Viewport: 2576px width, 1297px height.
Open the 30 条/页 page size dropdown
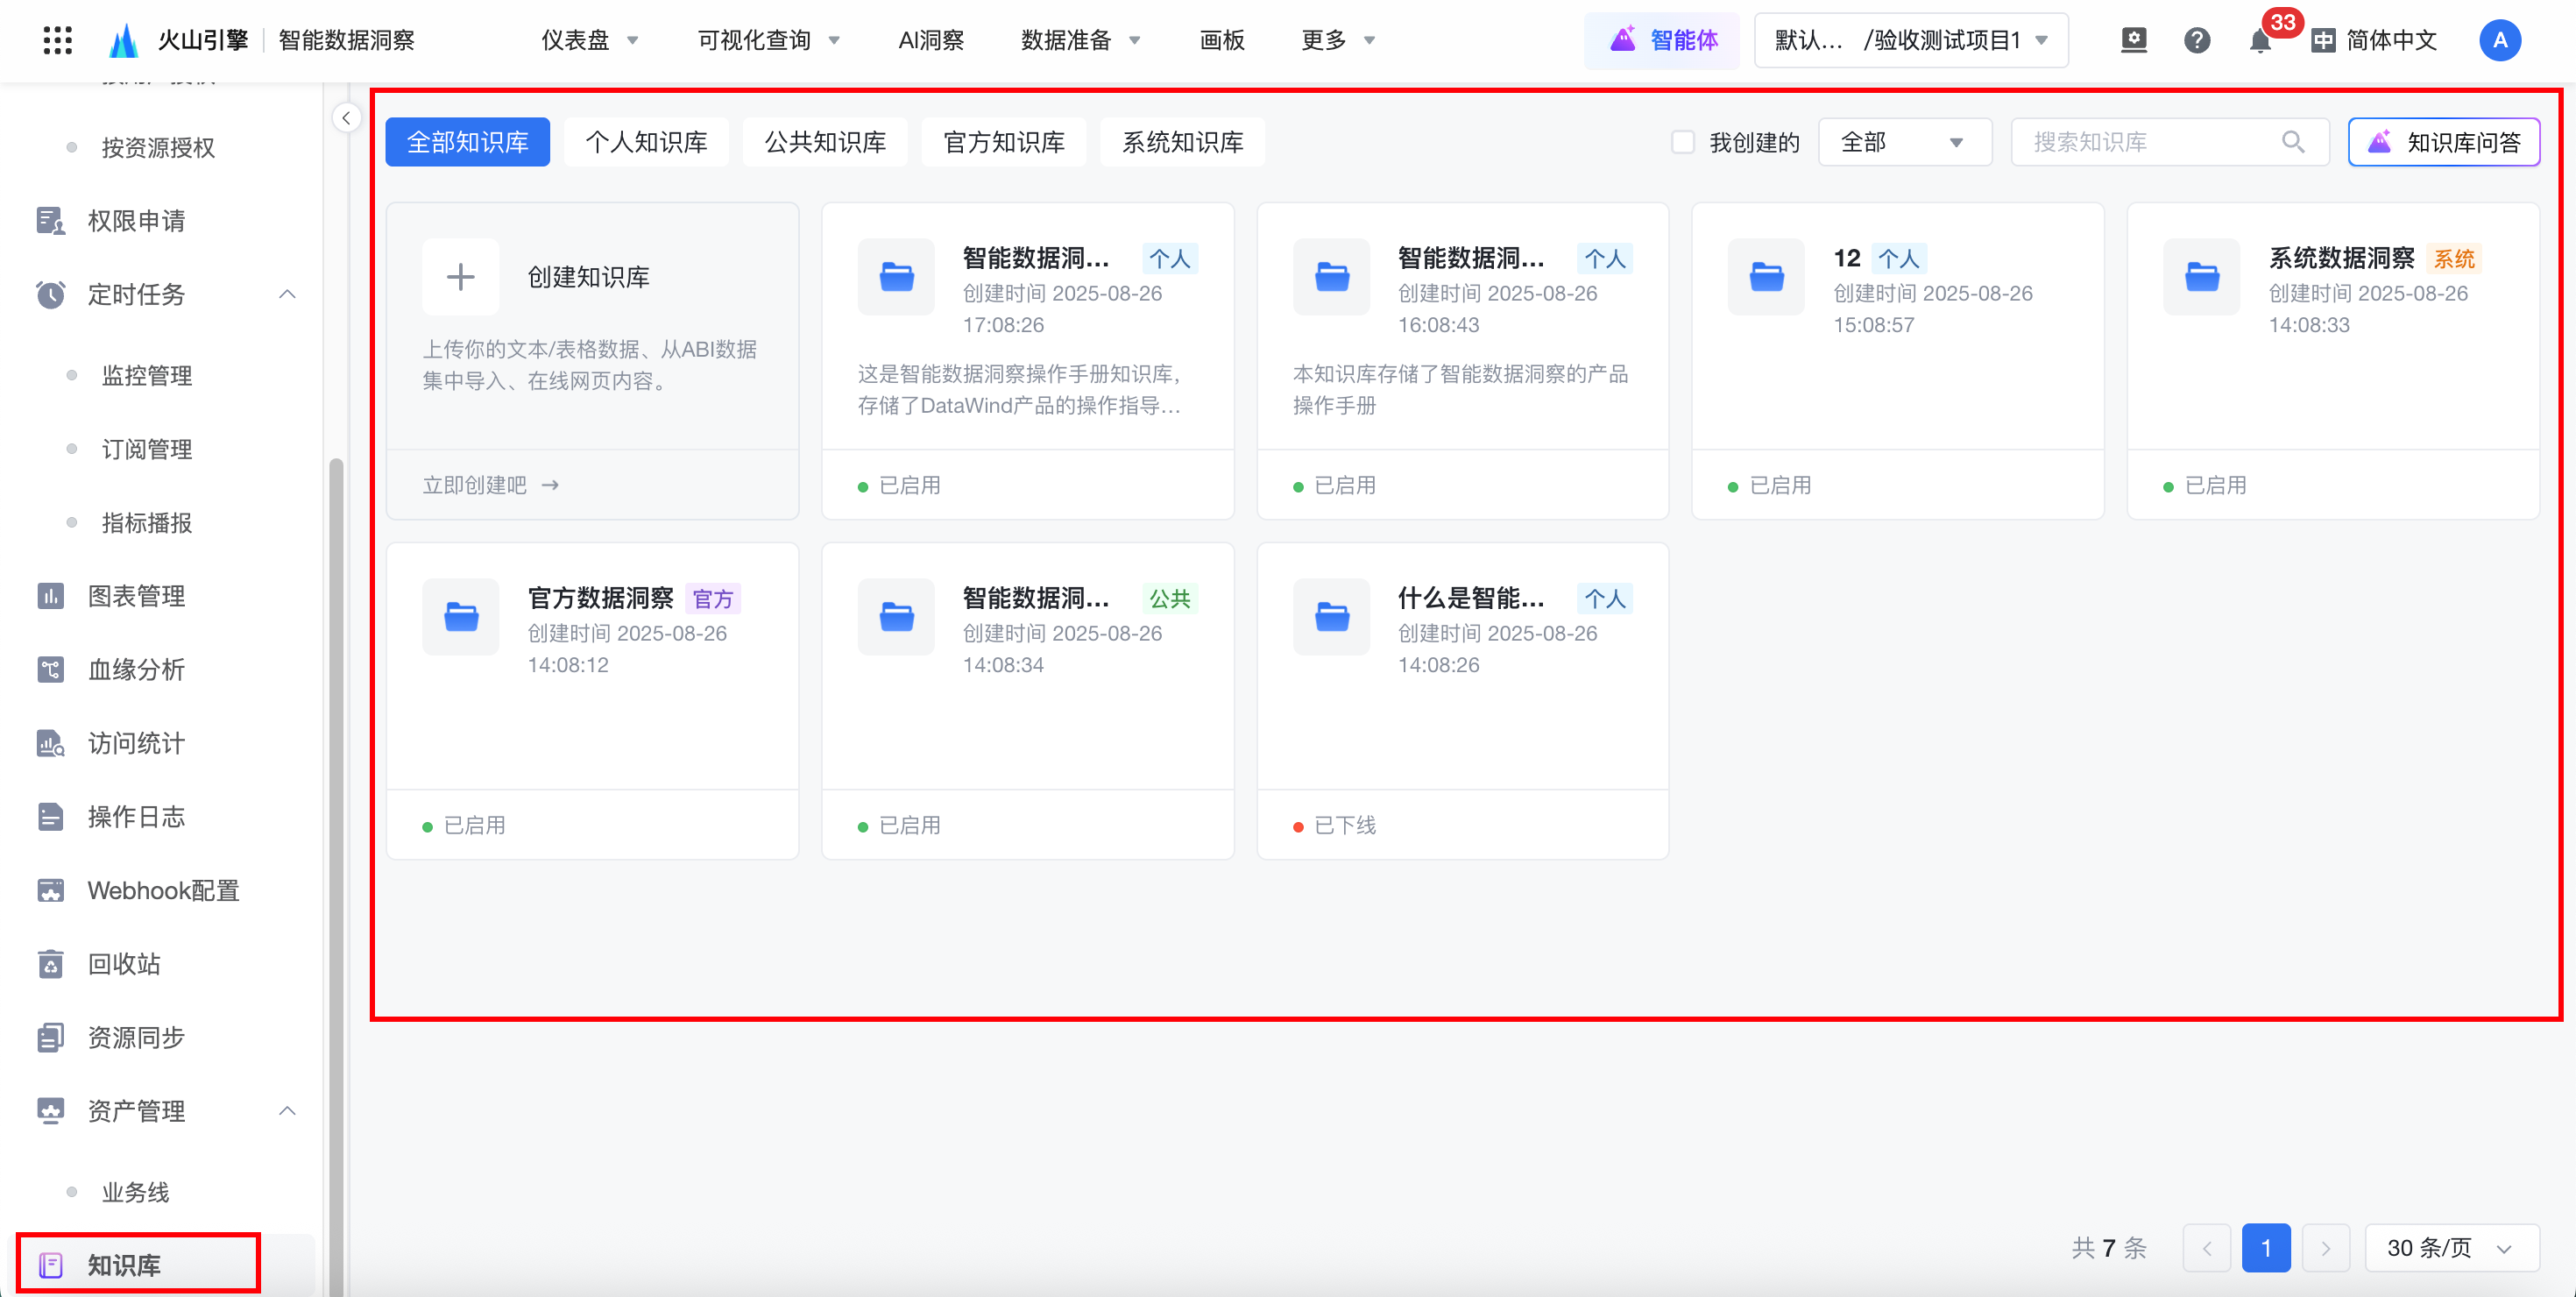click(x=2450, y=1248)
